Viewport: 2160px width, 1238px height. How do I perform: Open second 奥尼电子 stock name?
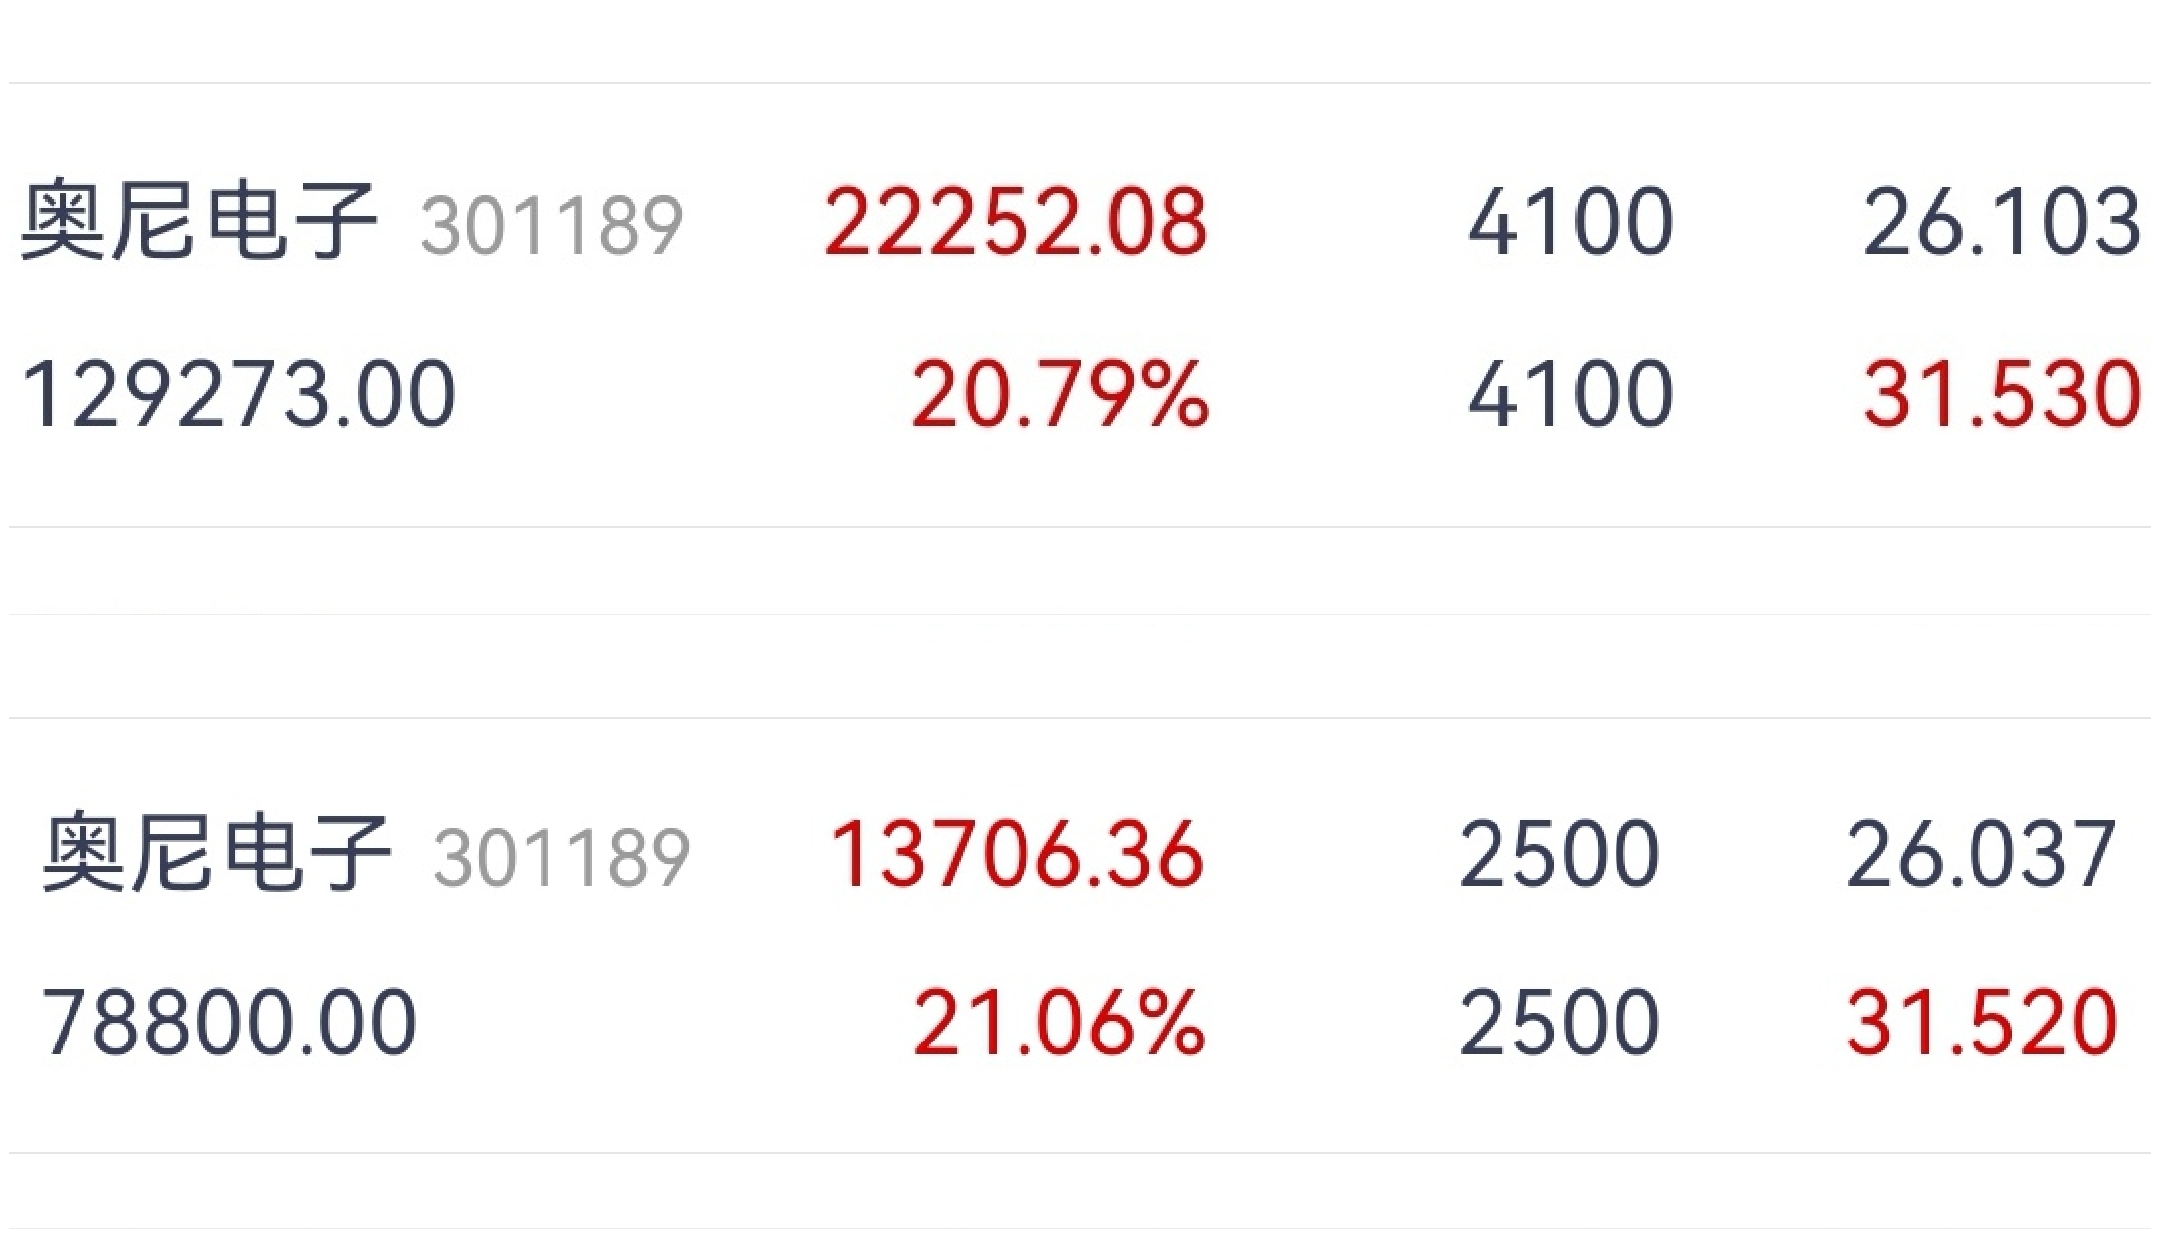point(216,852)
